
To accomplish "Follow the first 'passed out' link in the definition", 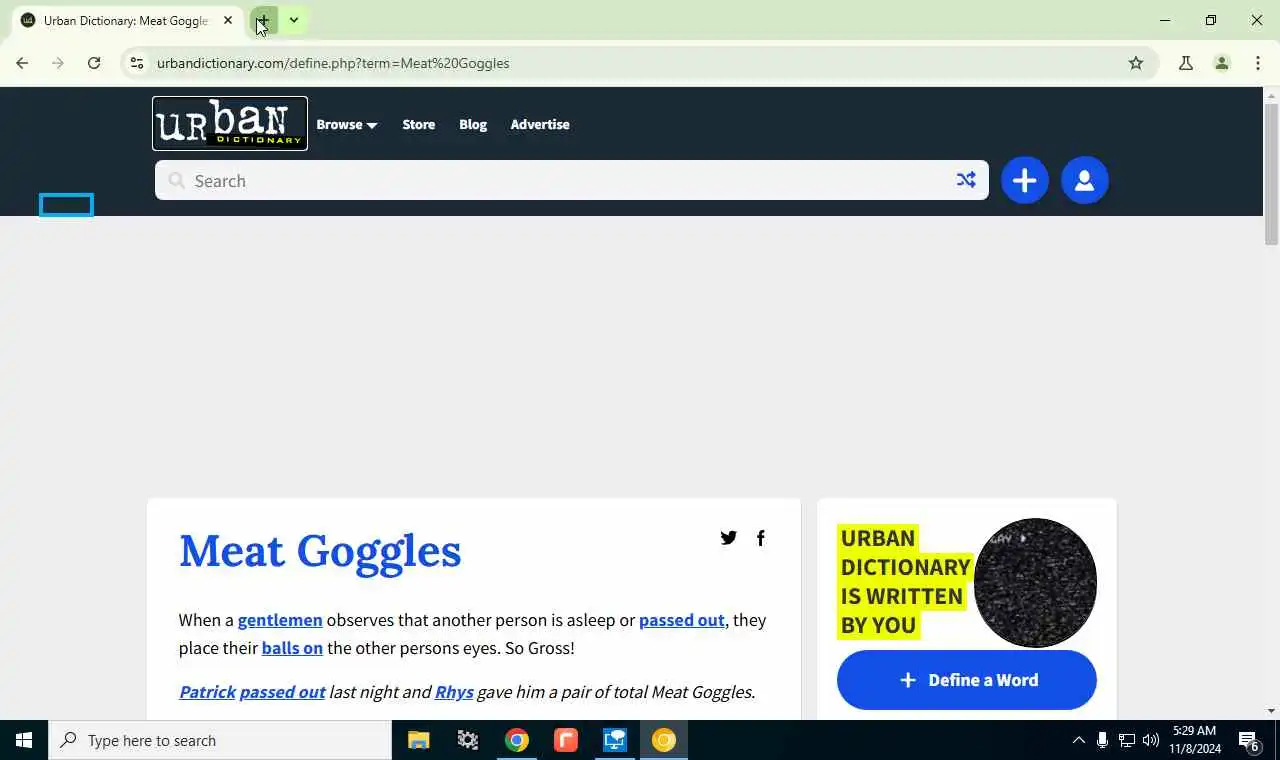I will (x=682, y=620).
